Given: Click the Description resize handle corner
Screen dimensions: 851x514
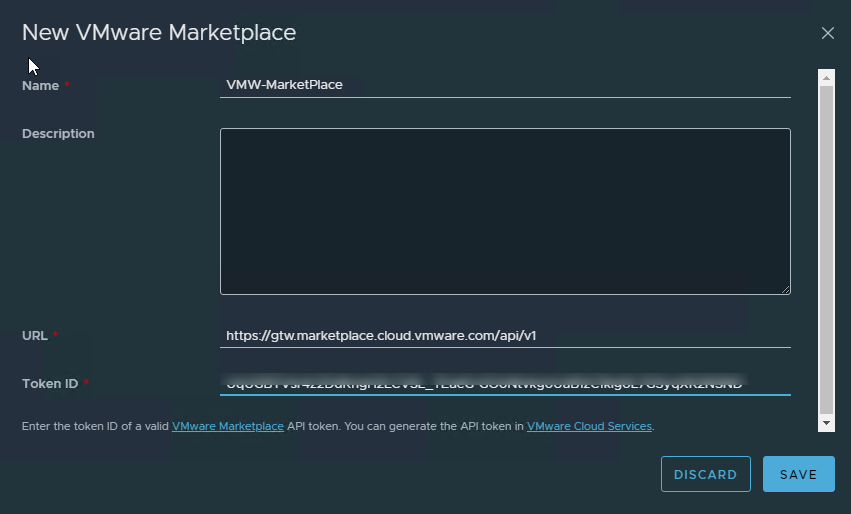Looking at the screenshot, I should 785,290.
